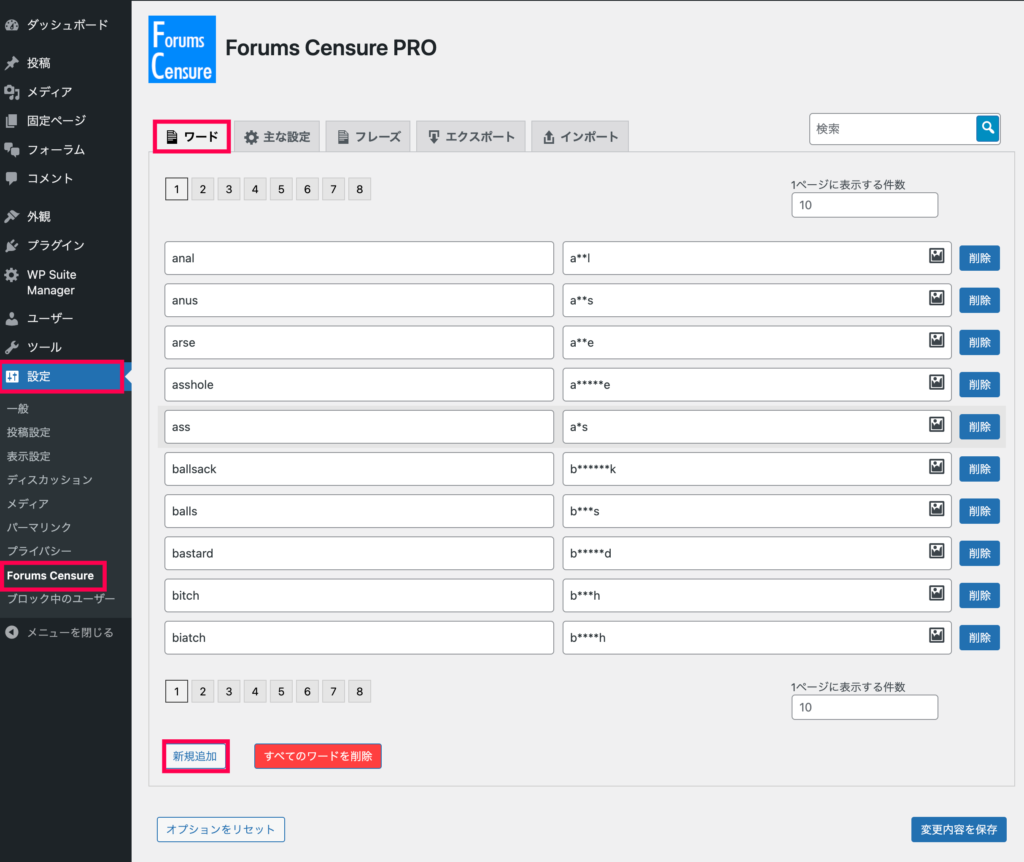Open the top-level メディア sidebar menu
Image resolution: width=1024 pixels, height=862 pixels.
coord(65,92)
